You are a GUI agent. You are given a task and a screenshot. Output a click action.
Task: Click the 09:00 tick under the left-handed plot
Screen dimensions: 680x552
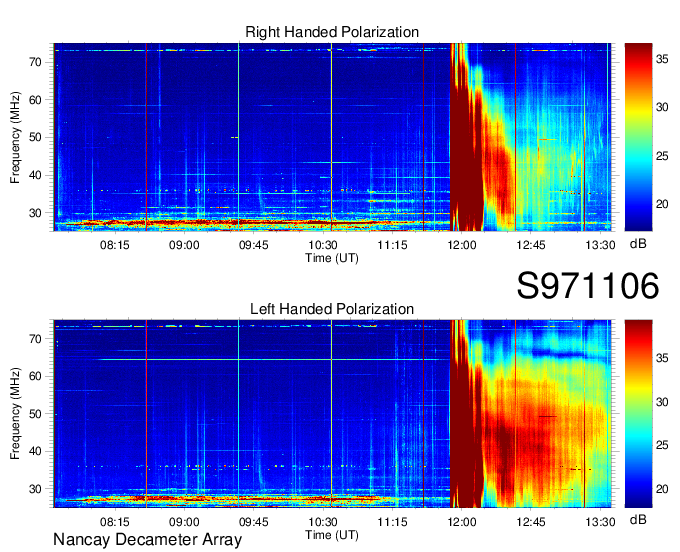tap(184, 522)
